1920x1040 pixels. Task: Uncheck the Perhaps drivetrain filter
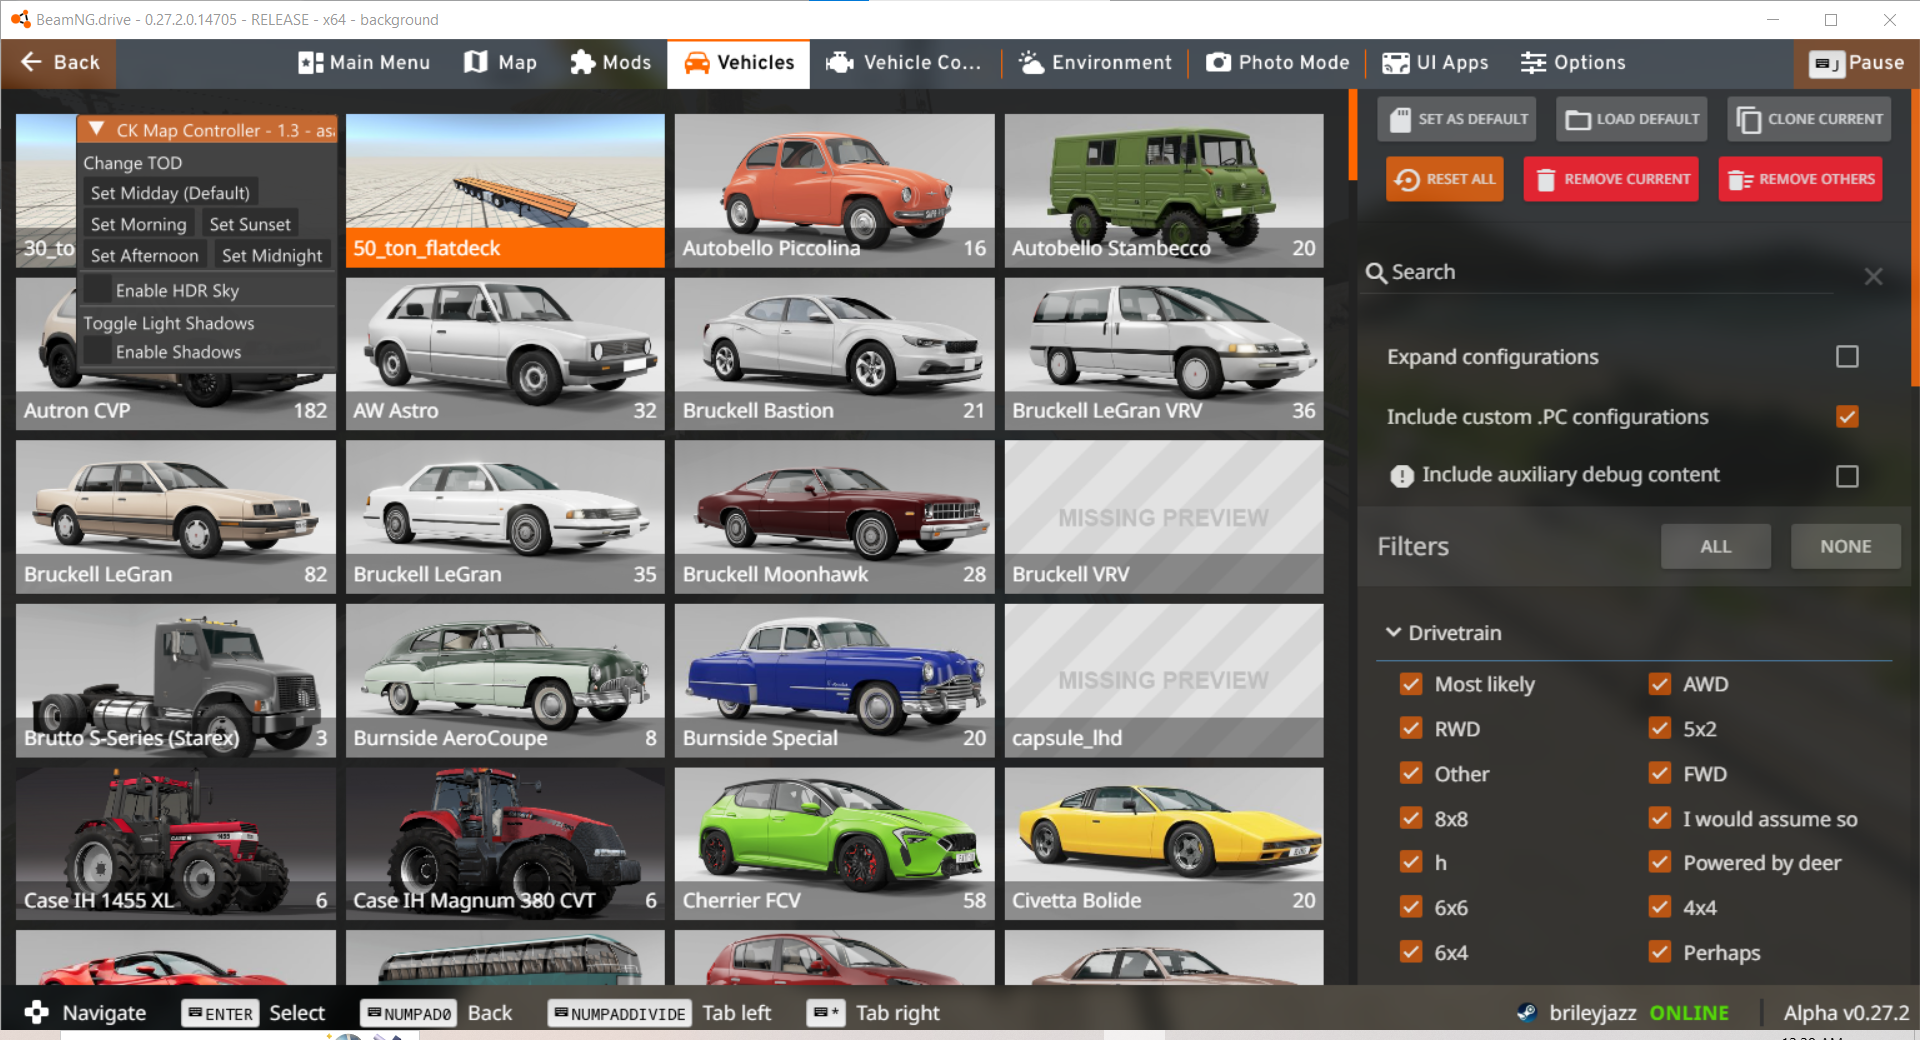pyautogui.click(x=1660, y=953)
